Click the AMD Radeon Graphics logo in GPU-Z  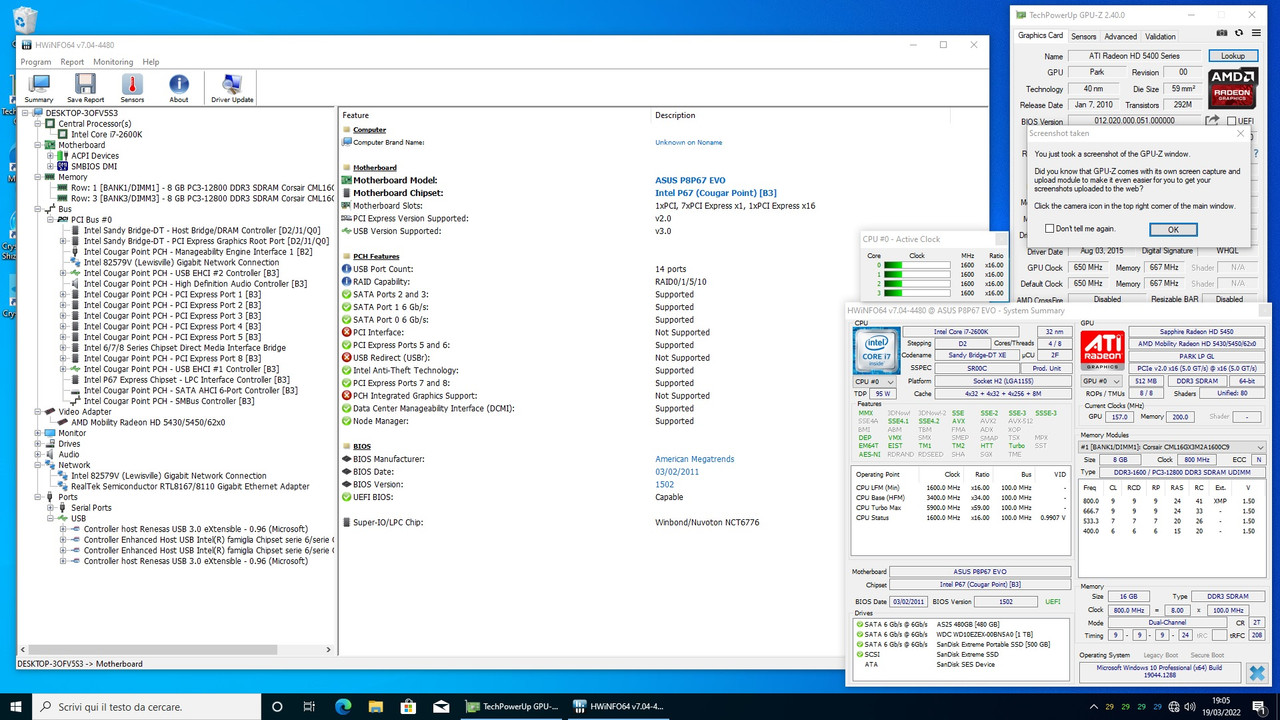[1232, 88]
